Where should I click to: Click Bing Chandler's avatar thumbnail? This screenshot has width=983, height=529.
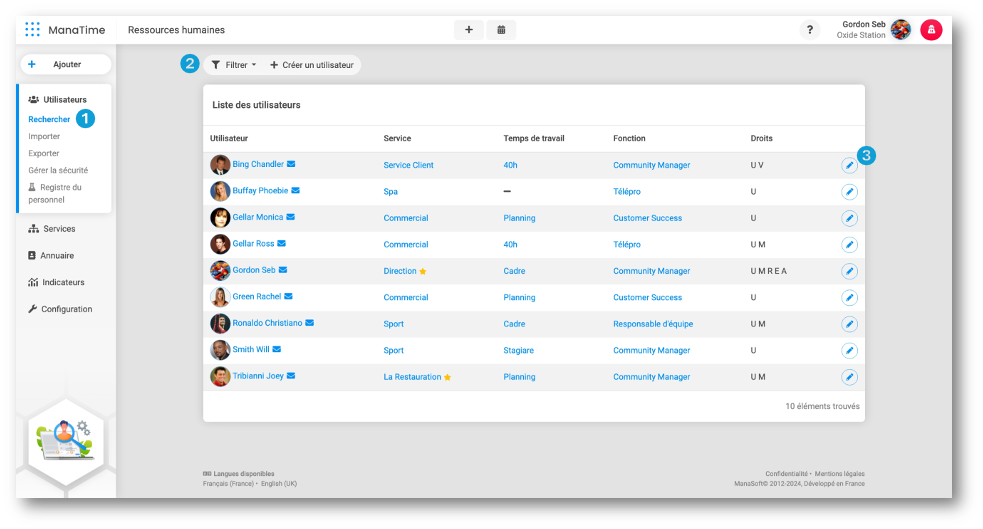coord(220,165)
